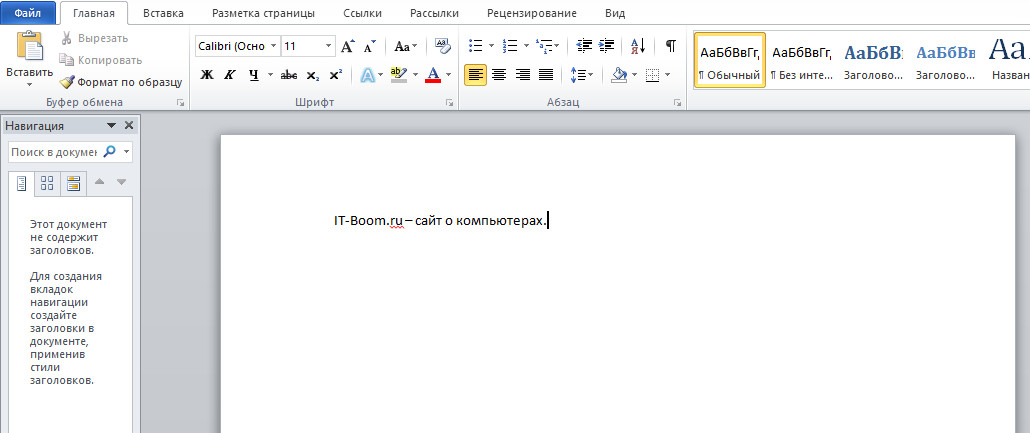The height and width of the screenshot is (433, 1030).
Task: Open highlight color dropdown arrow
Action: tap(415, 75)
